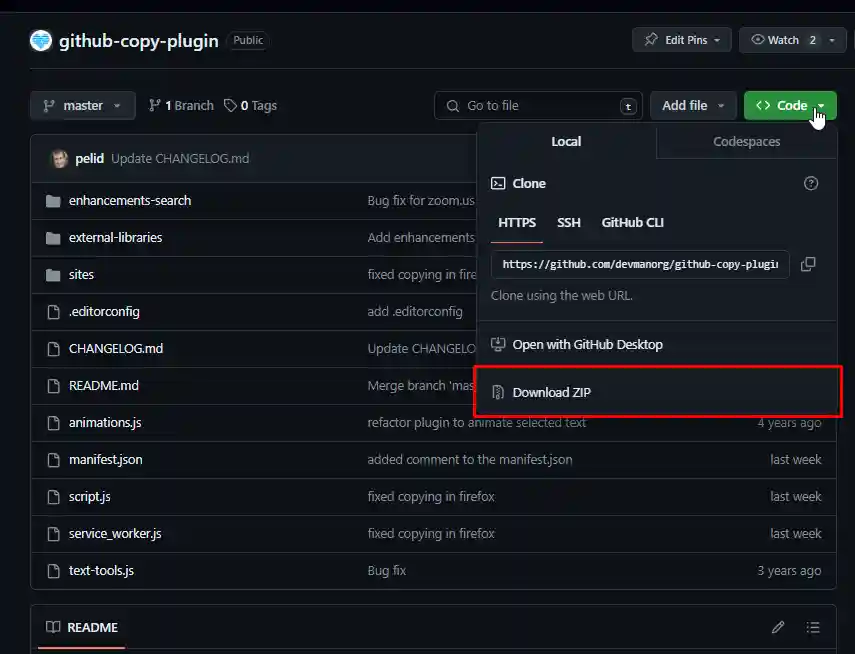This screenshot has height=654, width=855.
Task: View the 0 Tags link
Action: [x=250, y=105]
